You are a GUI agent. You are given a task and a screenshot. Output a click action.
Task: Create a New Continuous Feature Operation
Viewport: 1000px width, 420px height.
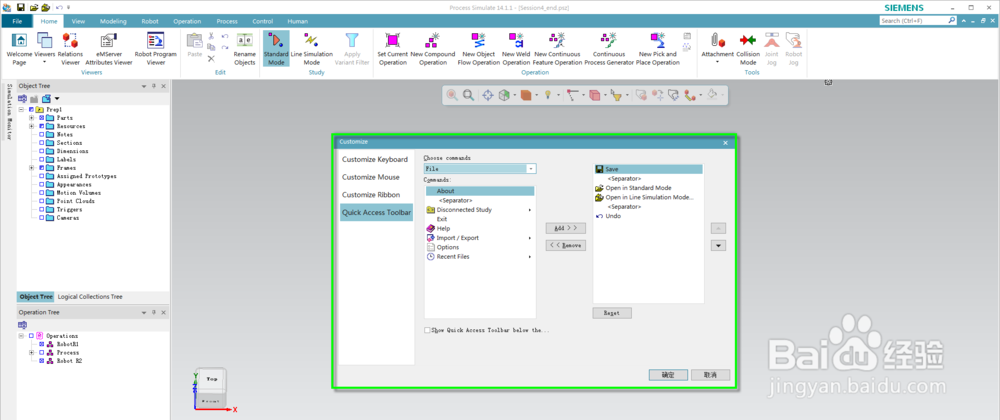pos(558,48)
